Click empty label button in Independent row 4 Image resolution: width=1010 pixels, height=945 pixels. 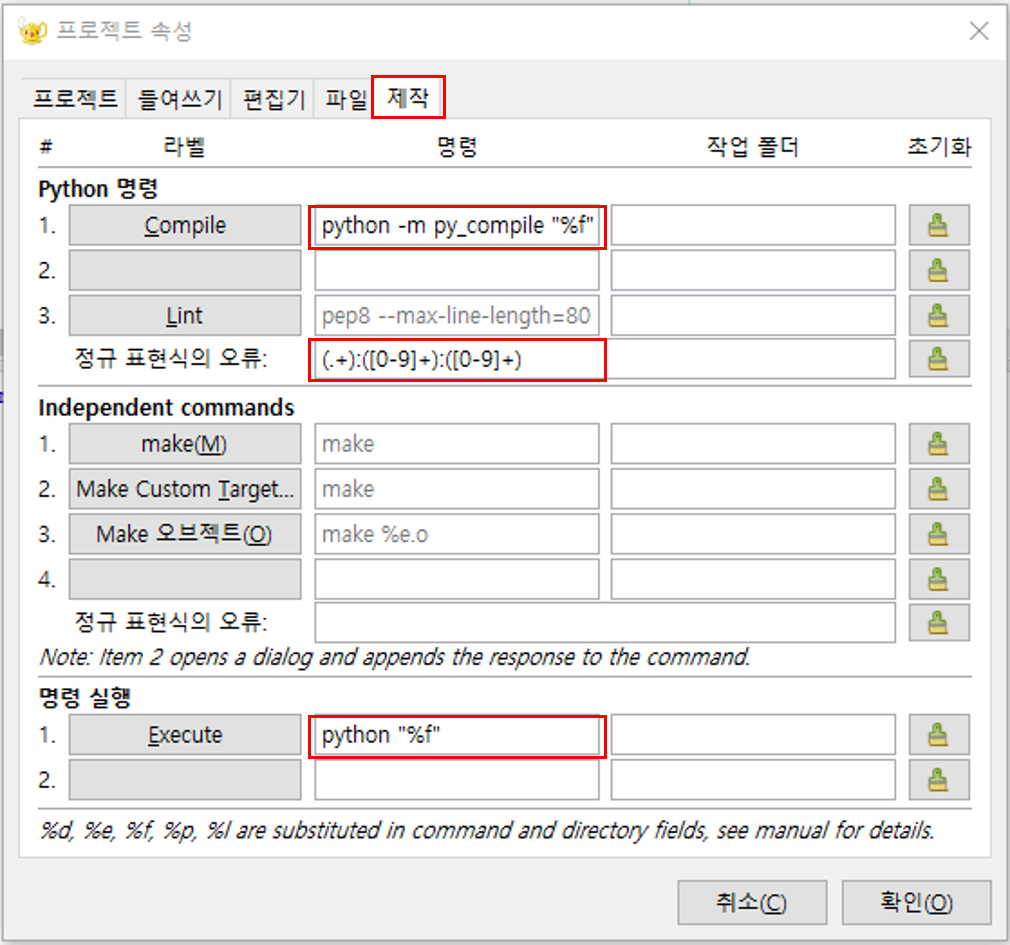point(185,579)
